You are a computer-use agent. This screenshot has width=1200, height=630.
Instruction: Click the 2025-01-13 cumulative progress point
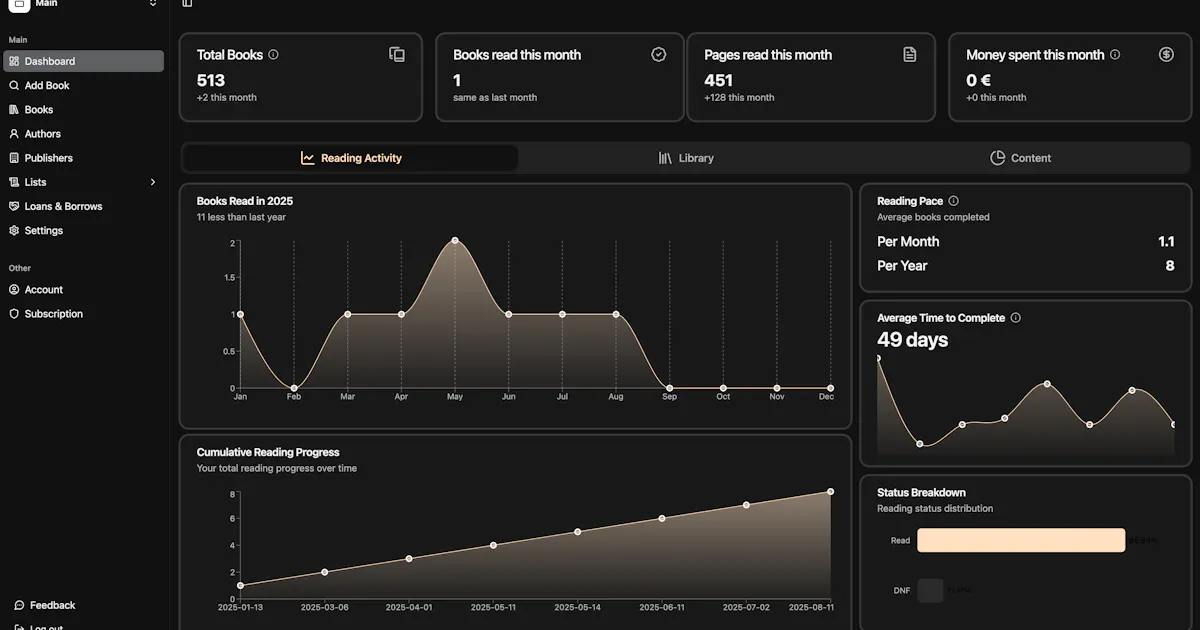[240, 586]
